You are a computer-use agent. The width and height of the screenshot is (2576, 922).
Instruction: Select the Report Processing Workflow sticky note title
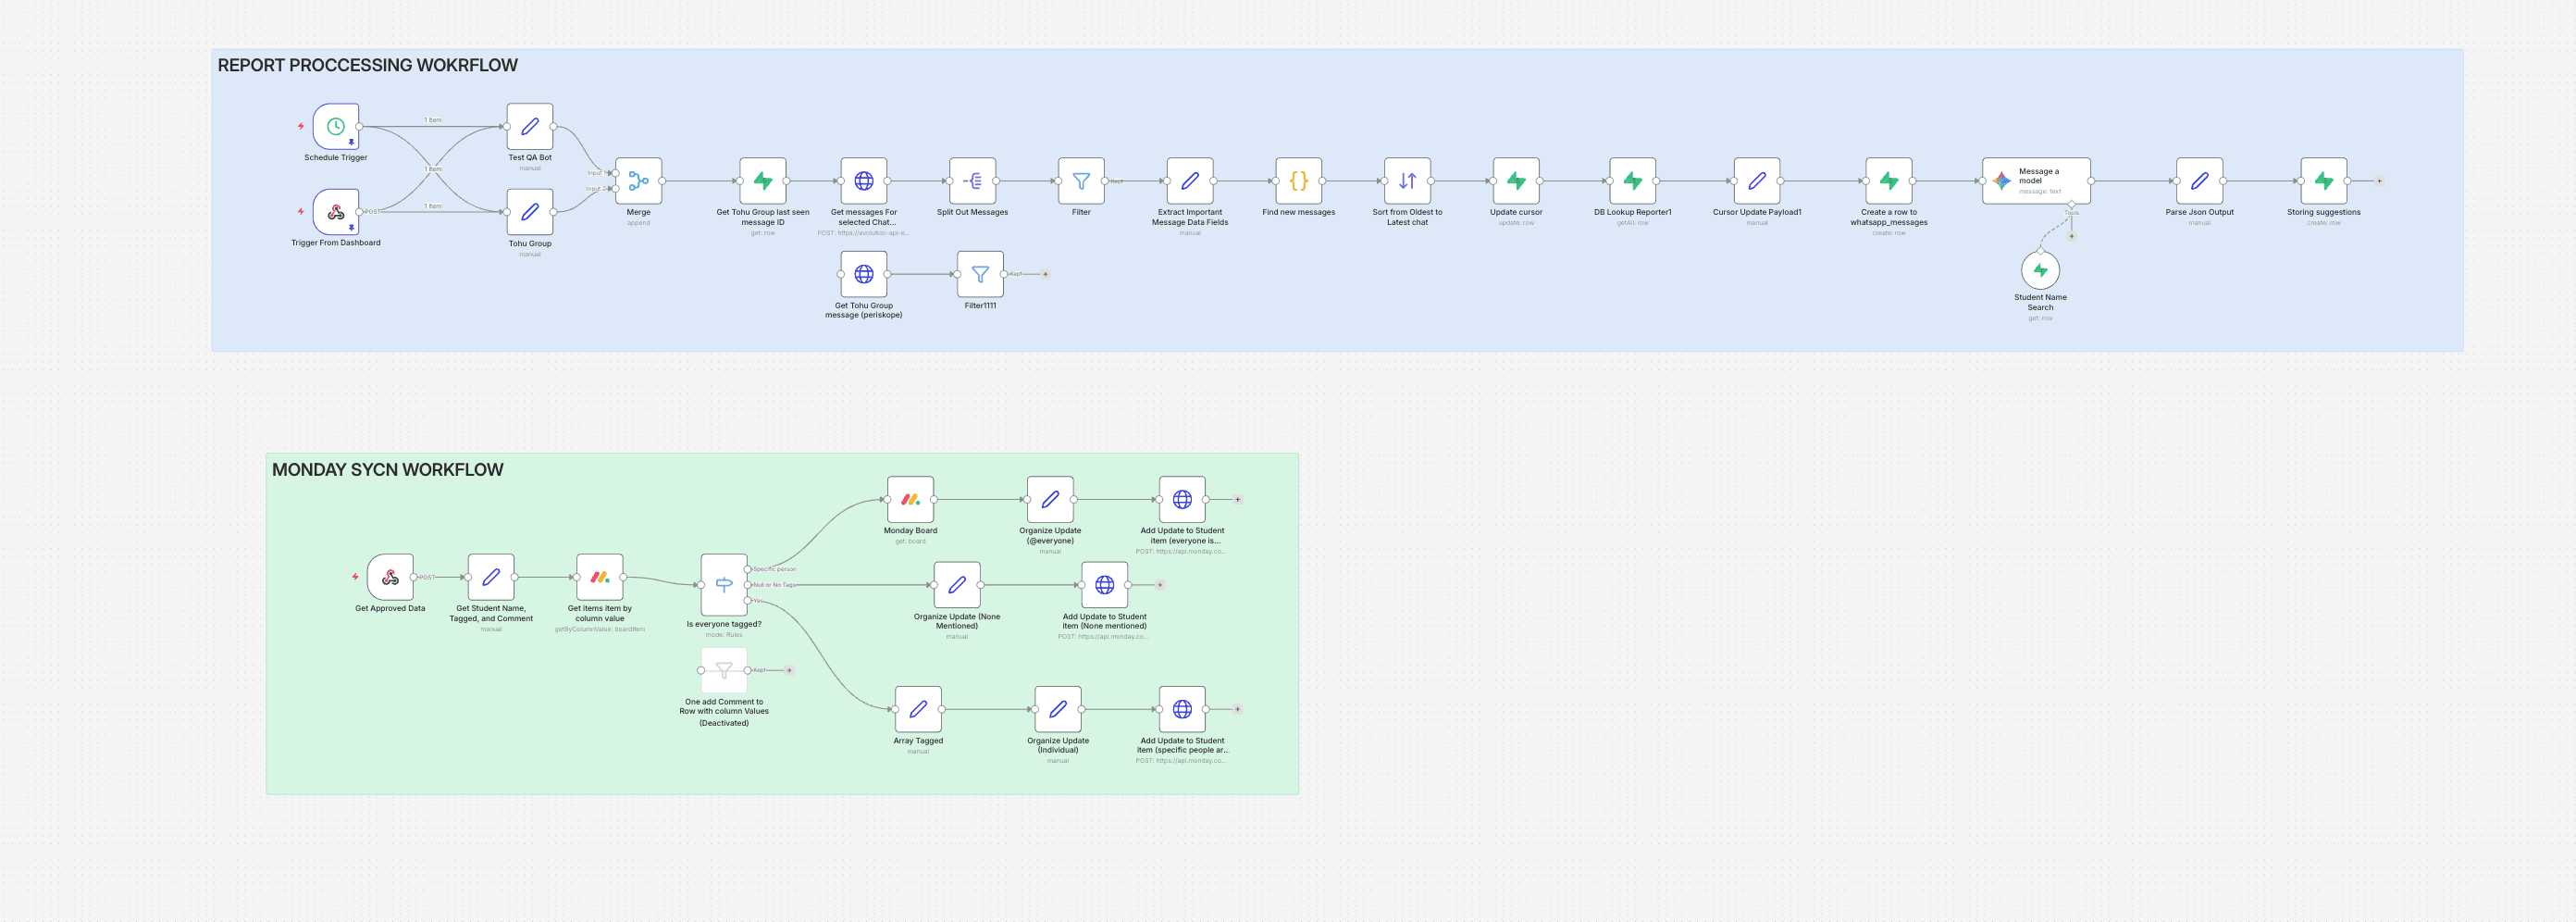coord(367,66)
